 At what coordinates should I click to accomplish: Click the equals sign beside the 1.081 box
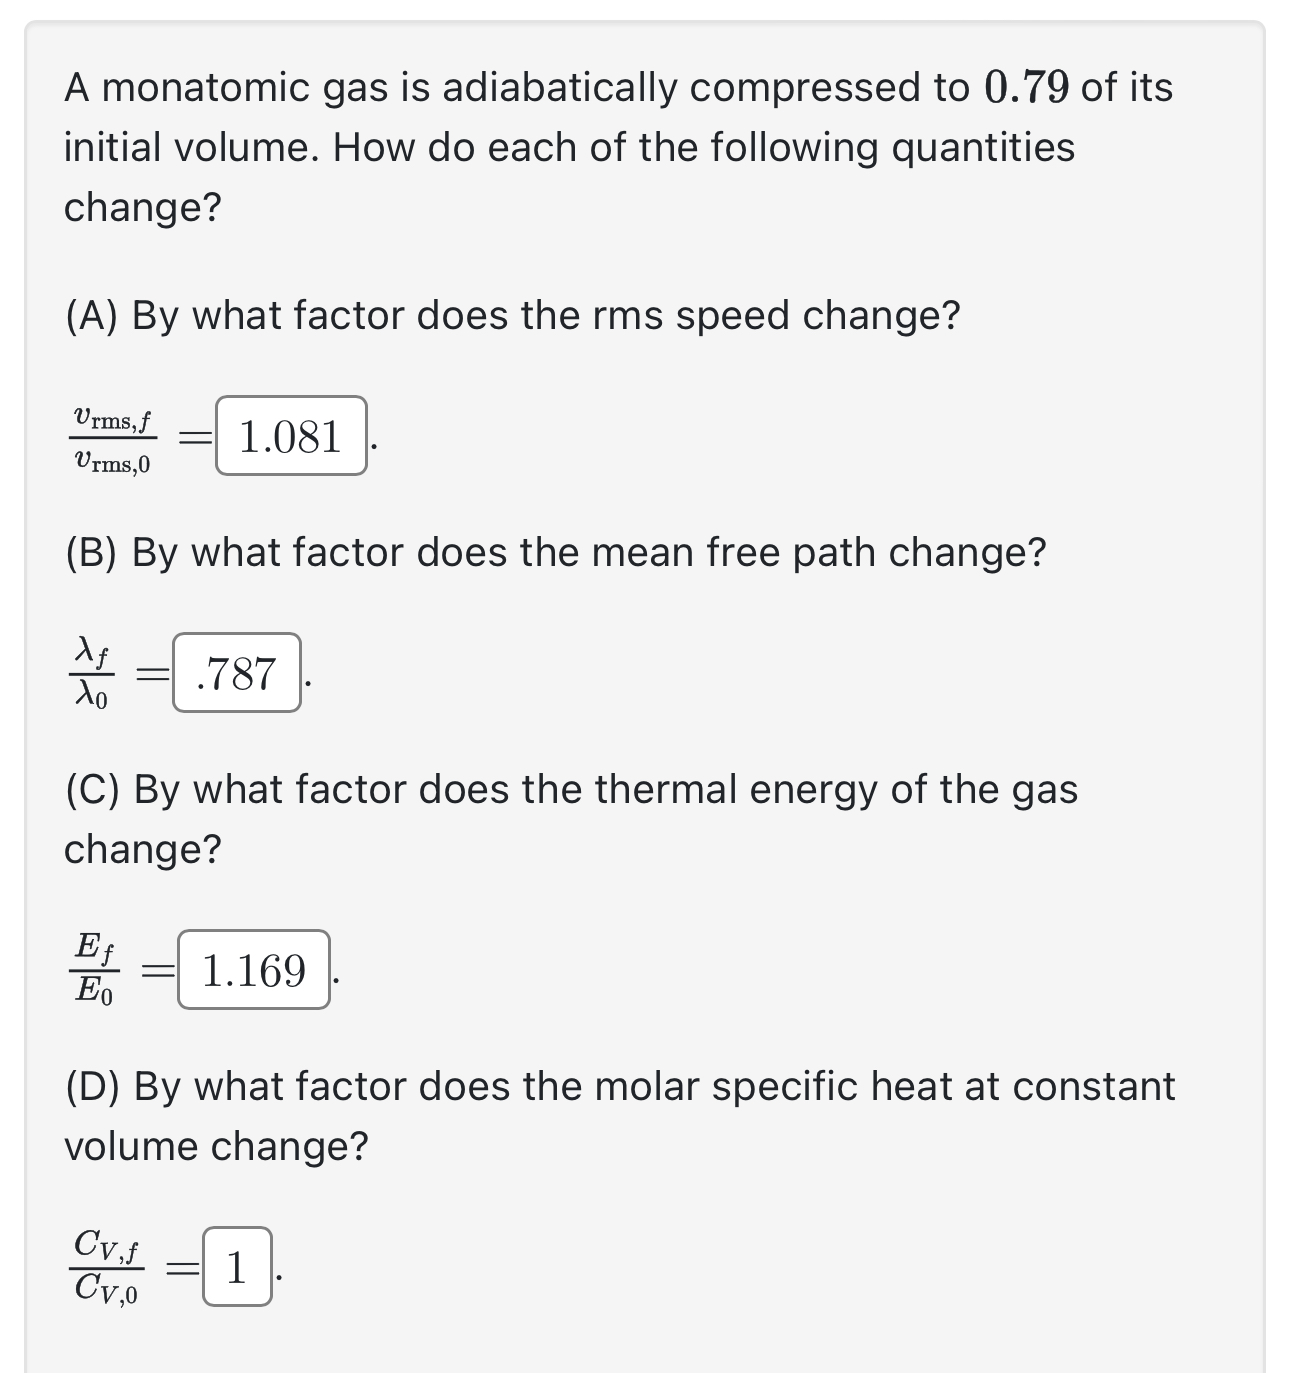coord(193,437)
